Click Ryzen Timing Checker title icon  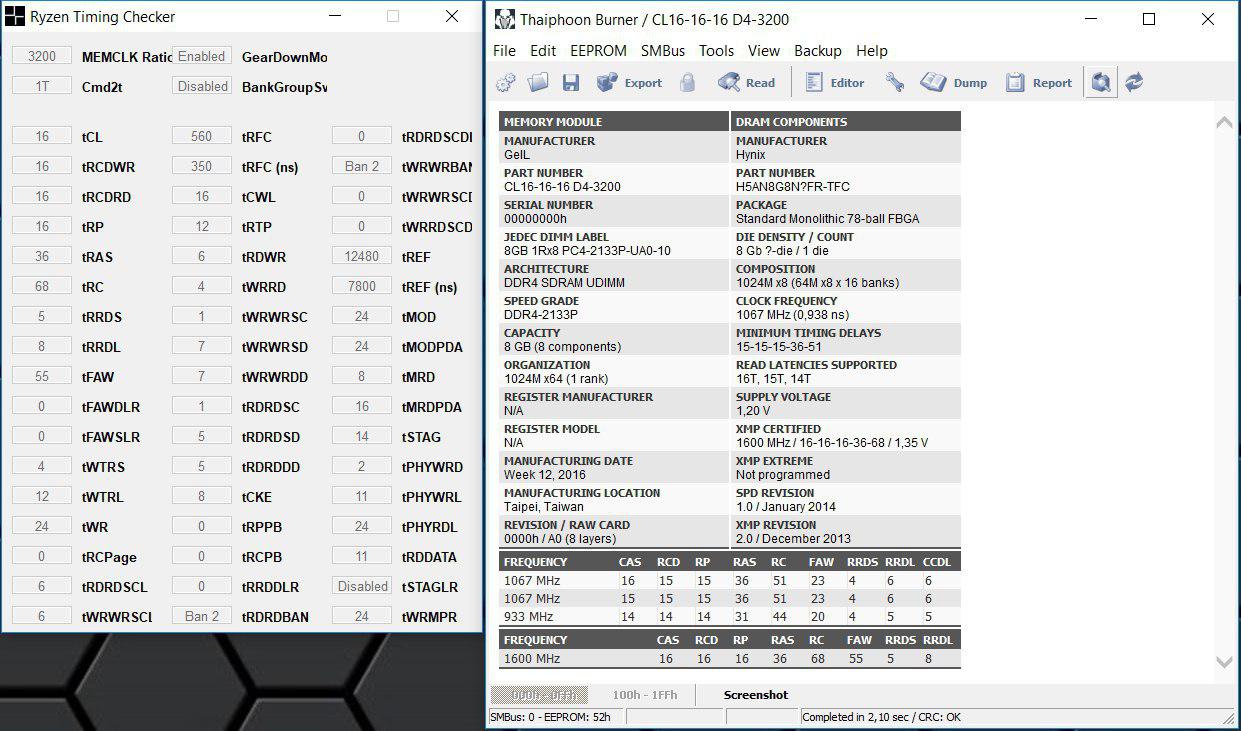[15, 16]
